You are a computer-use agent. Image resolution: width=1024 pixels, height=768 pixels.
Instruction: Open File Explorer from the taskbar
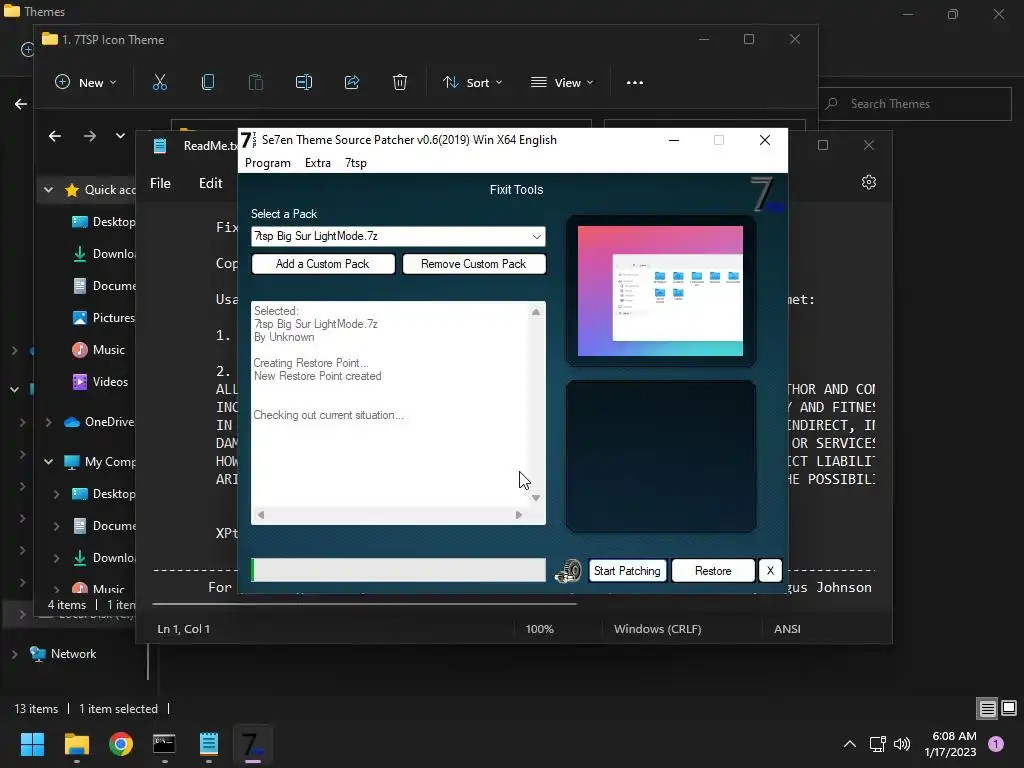(x=76, y=744)
